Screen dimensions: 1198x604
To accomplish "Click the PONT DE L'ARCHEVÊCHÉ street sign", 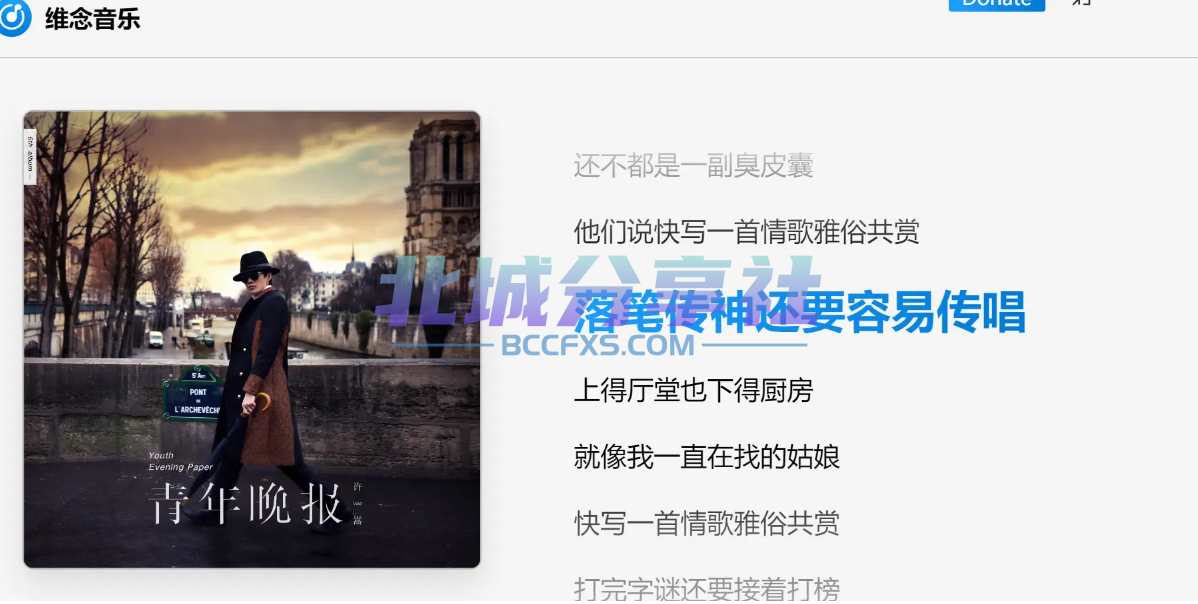I will coord(193,394).
